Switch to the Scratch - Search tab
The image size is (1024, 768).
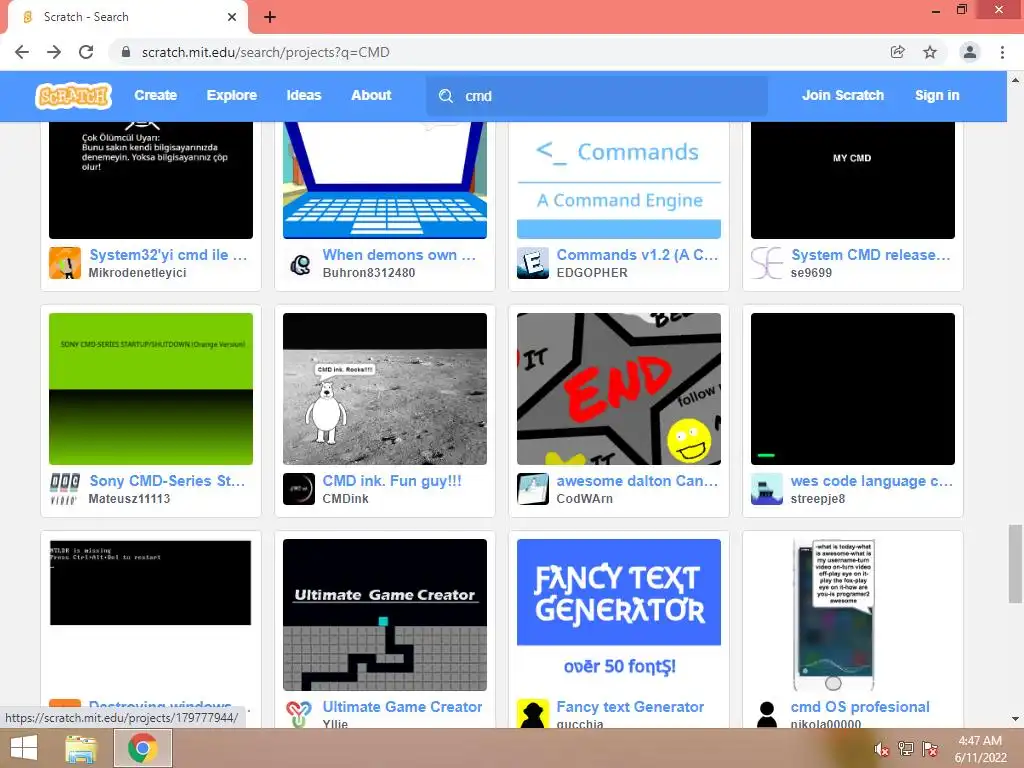(x=127, y=17)
